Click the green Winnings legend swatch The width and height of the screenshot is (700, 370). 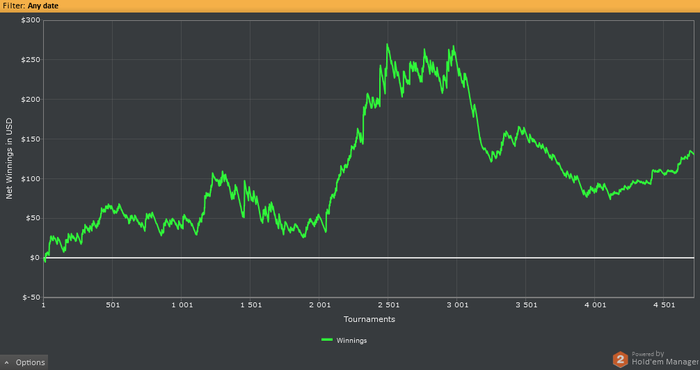327,340
